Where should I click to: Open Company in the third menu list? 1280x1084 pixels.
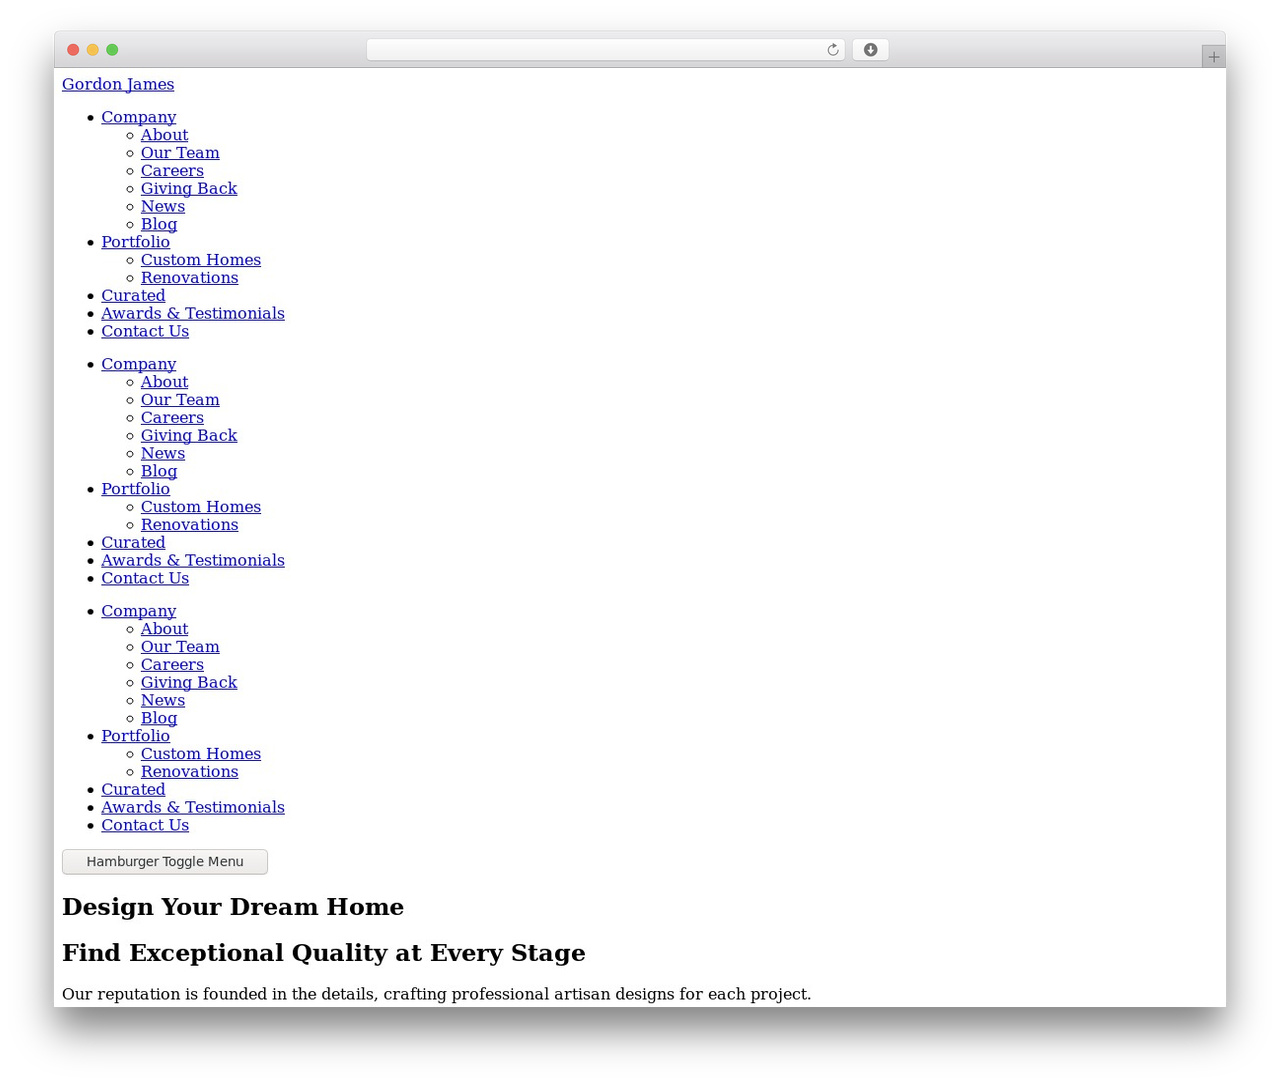[138, 611]
